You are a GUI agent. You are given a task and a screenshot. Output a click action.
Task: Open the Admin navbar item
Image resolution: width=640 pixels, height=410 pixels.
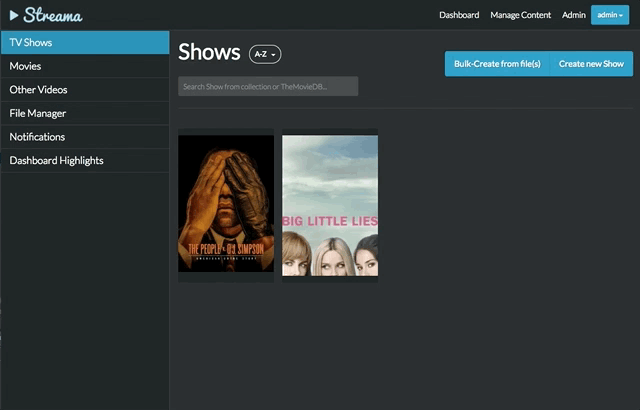point(574,15)
